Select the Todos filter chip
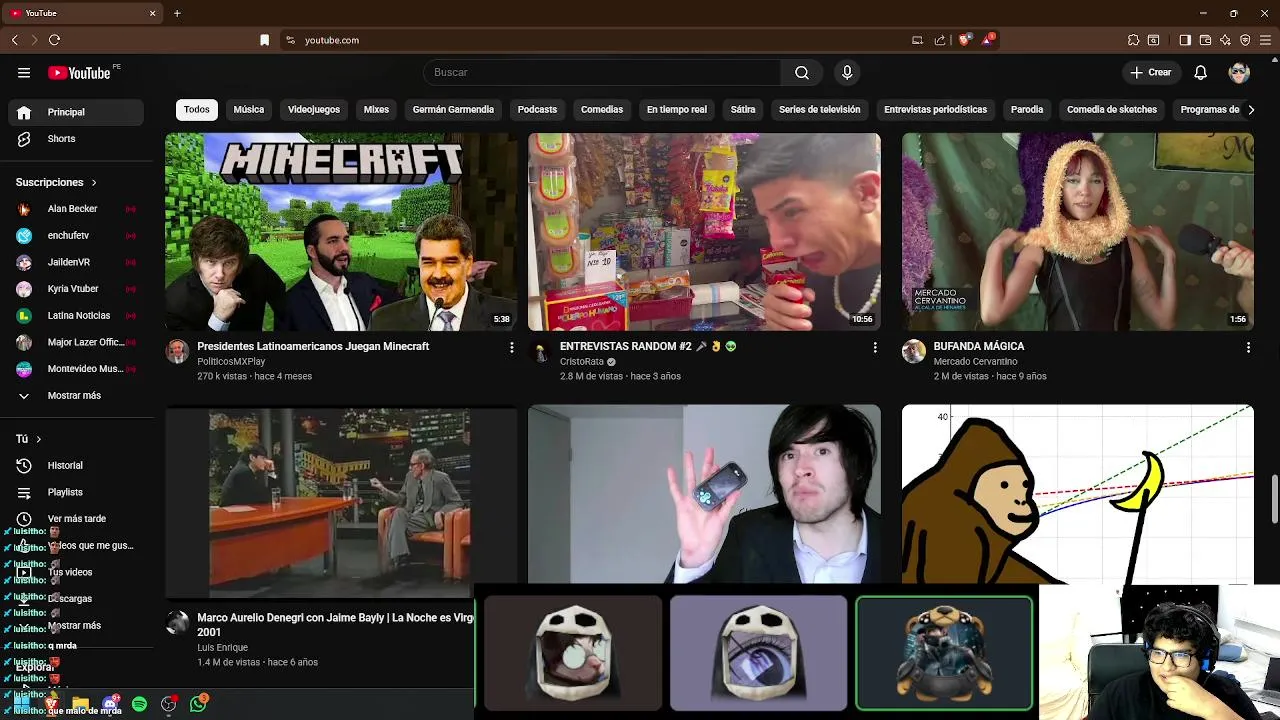This screenshot has height=720, width=1280. (x=197, y=110)
